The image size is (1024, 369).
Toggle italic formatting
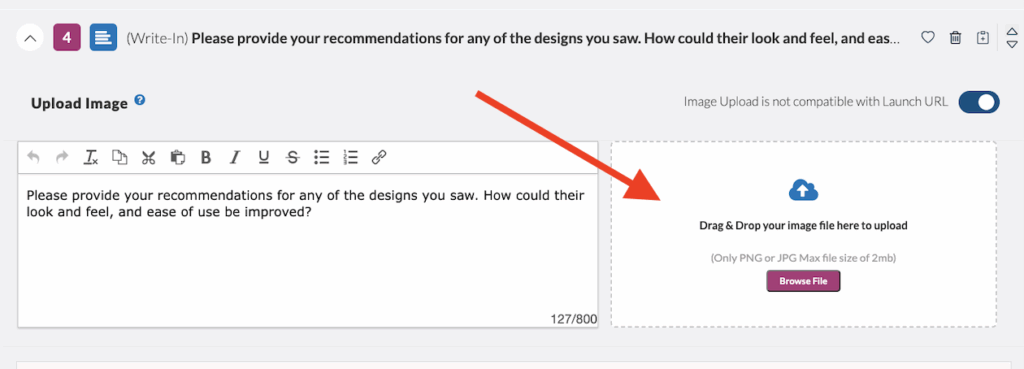tap(234, 157)
